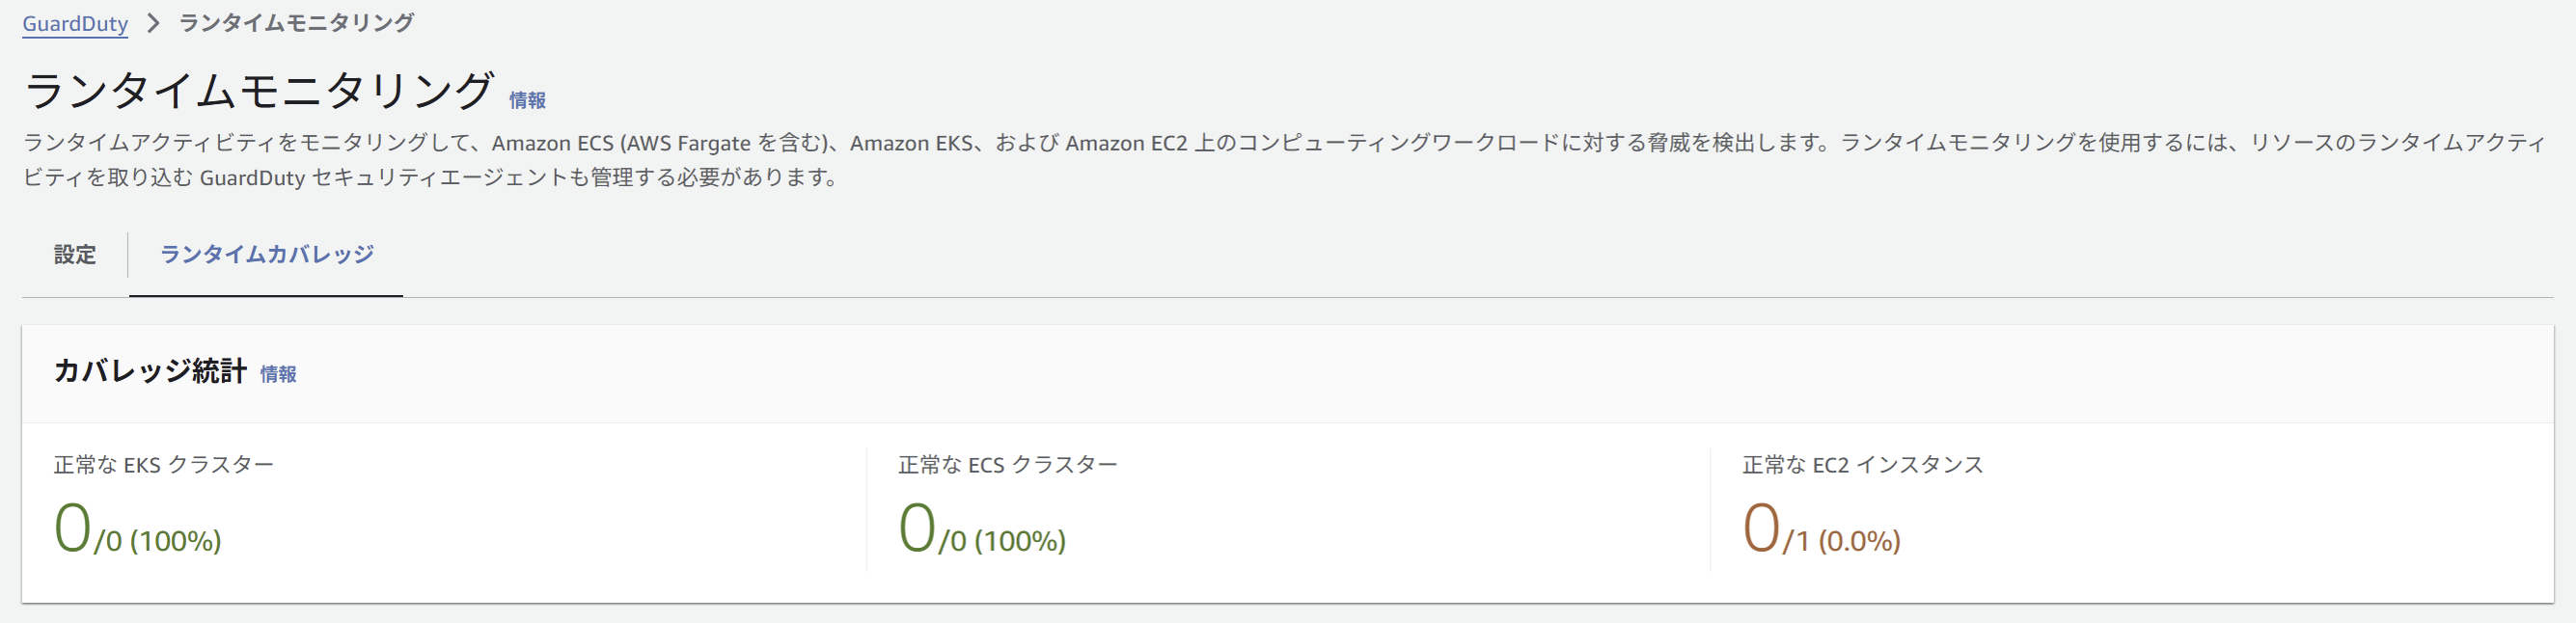Screen dimensions: 2576x623
Task: Select the ランタイムカバレッジ tab
Action: 266,255
